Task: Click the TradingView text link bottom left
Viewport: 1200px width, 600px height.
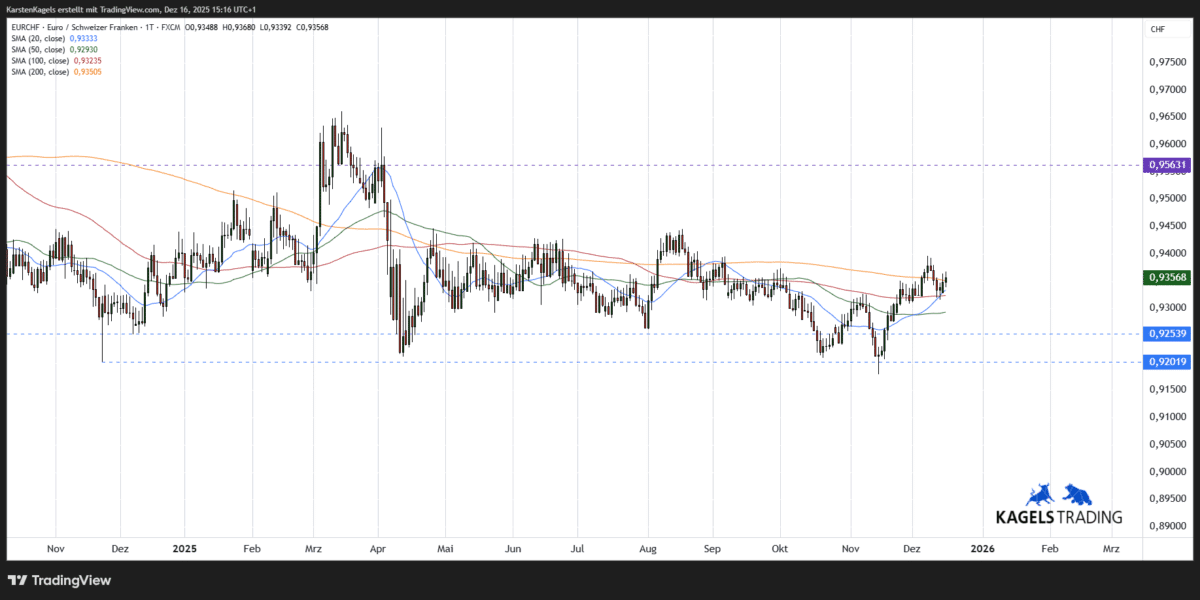Action: (70, 580)
